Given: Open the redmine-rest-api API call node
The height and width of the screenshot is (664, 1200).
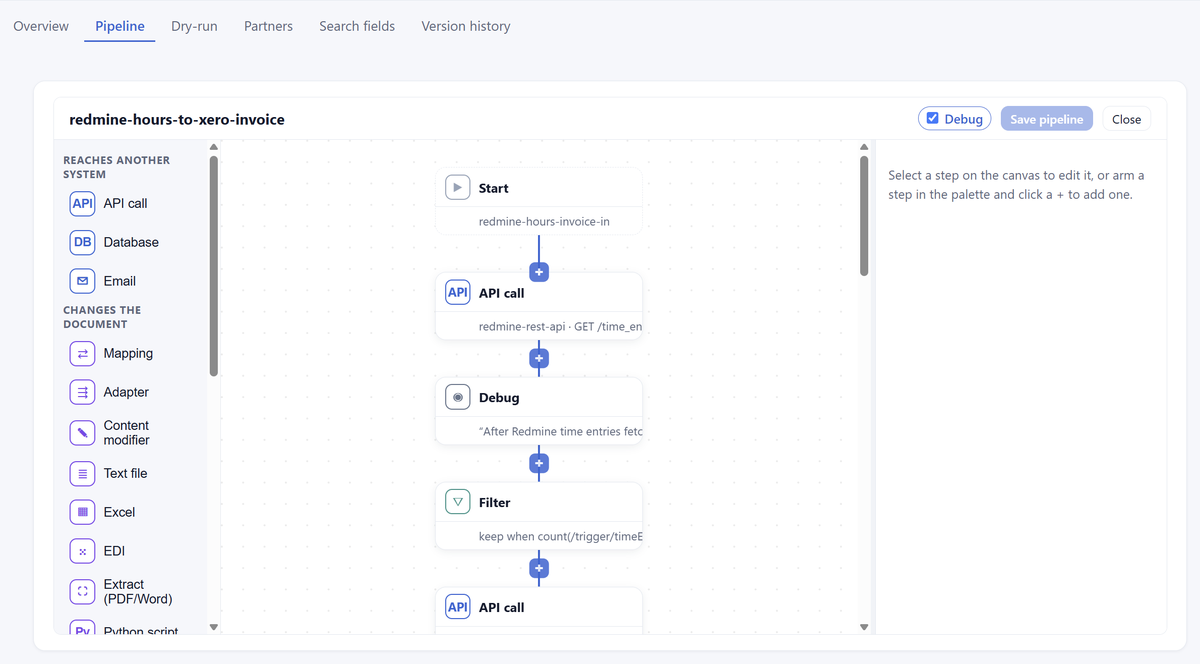Looking at the screenshot, I should 538,306.
